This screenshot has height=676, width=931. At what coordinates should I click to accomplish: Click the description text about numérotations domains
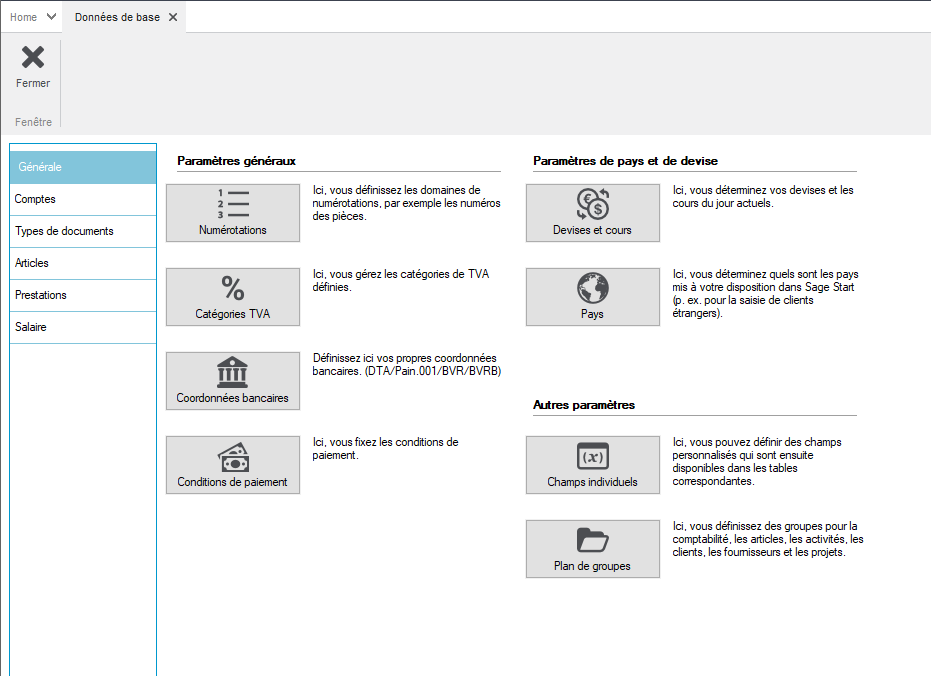pos(407,203)
